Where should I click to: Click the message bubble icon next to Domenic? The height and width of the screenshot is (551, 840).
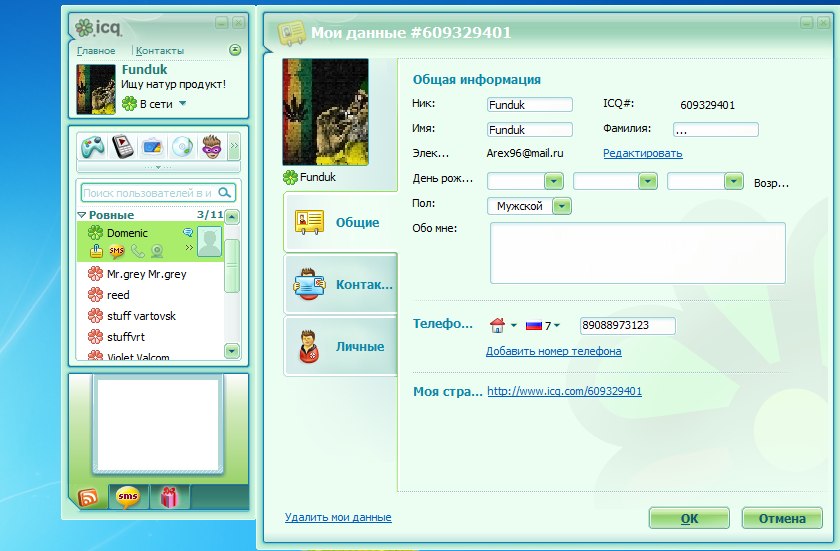pos(188,232)
